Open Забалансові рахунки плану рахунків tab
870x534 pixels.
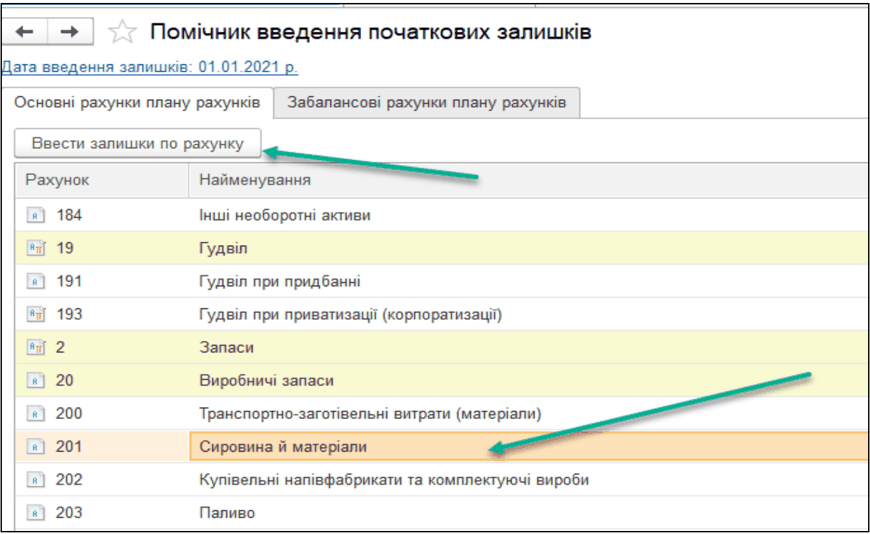click(426, 102)
